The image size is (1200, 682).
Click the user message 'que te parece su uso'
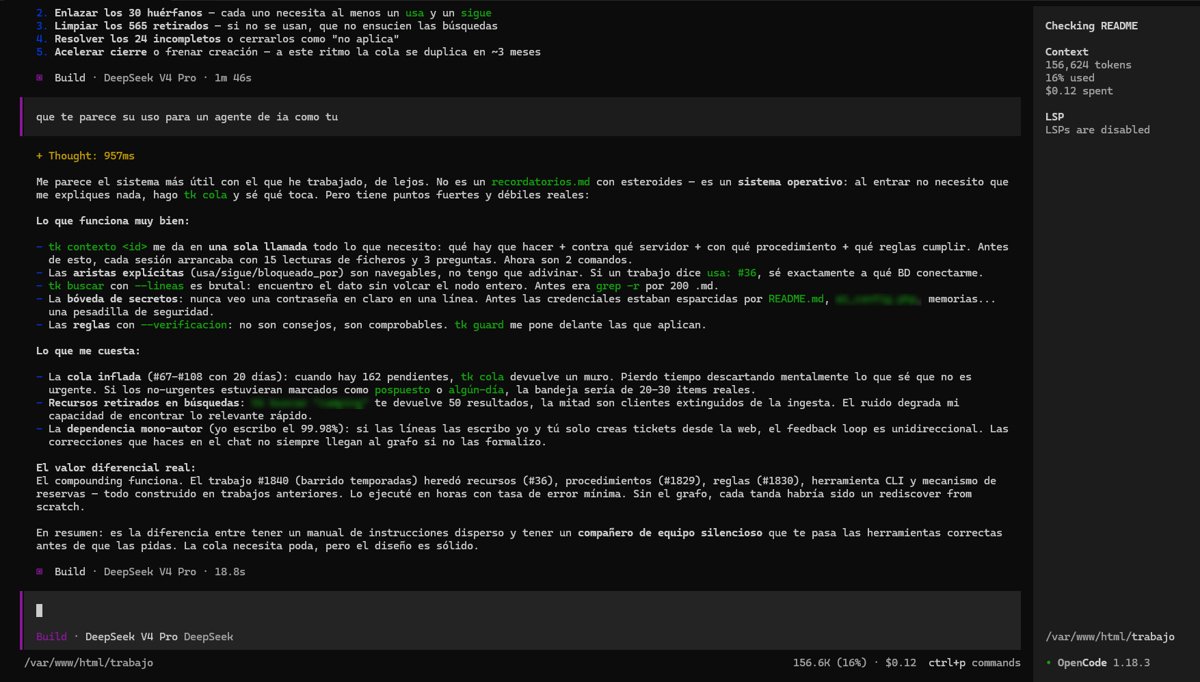[520, 116]
